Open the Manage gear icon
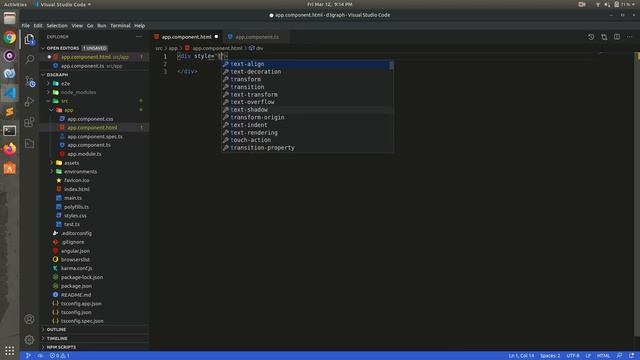 coord(29,340)
